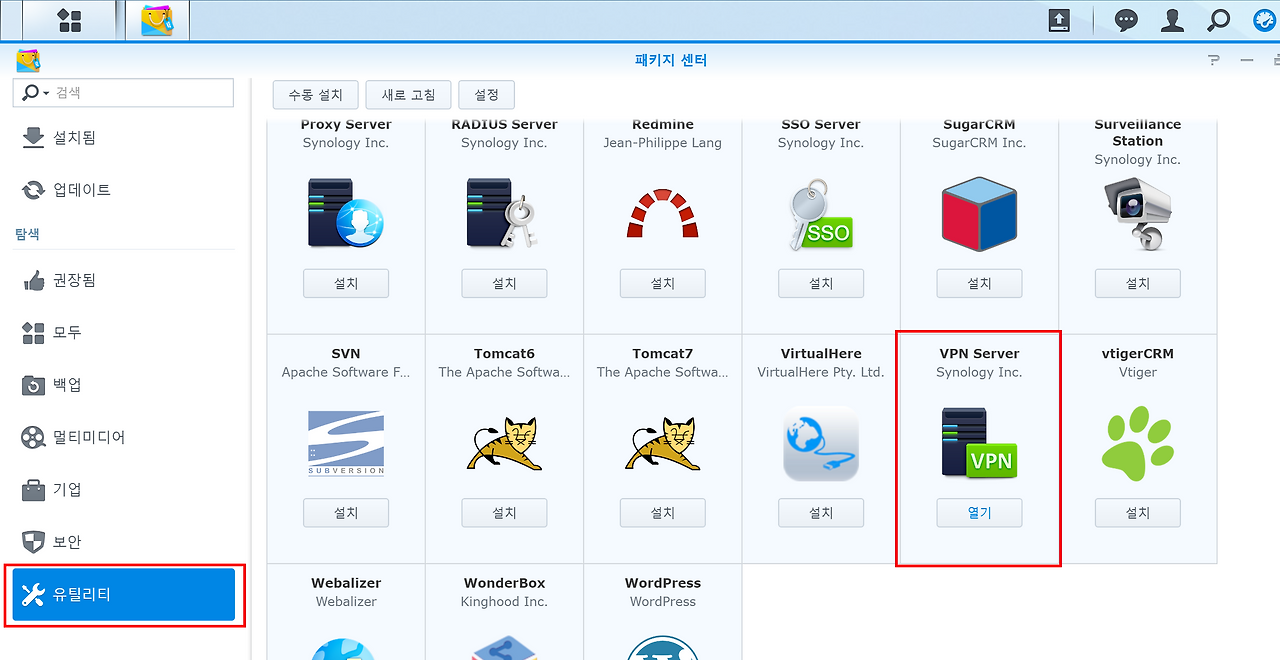The width and height of the screenshot is (1280, 660).
Task: Select the 보안 security category
Action: click(124, 542)
